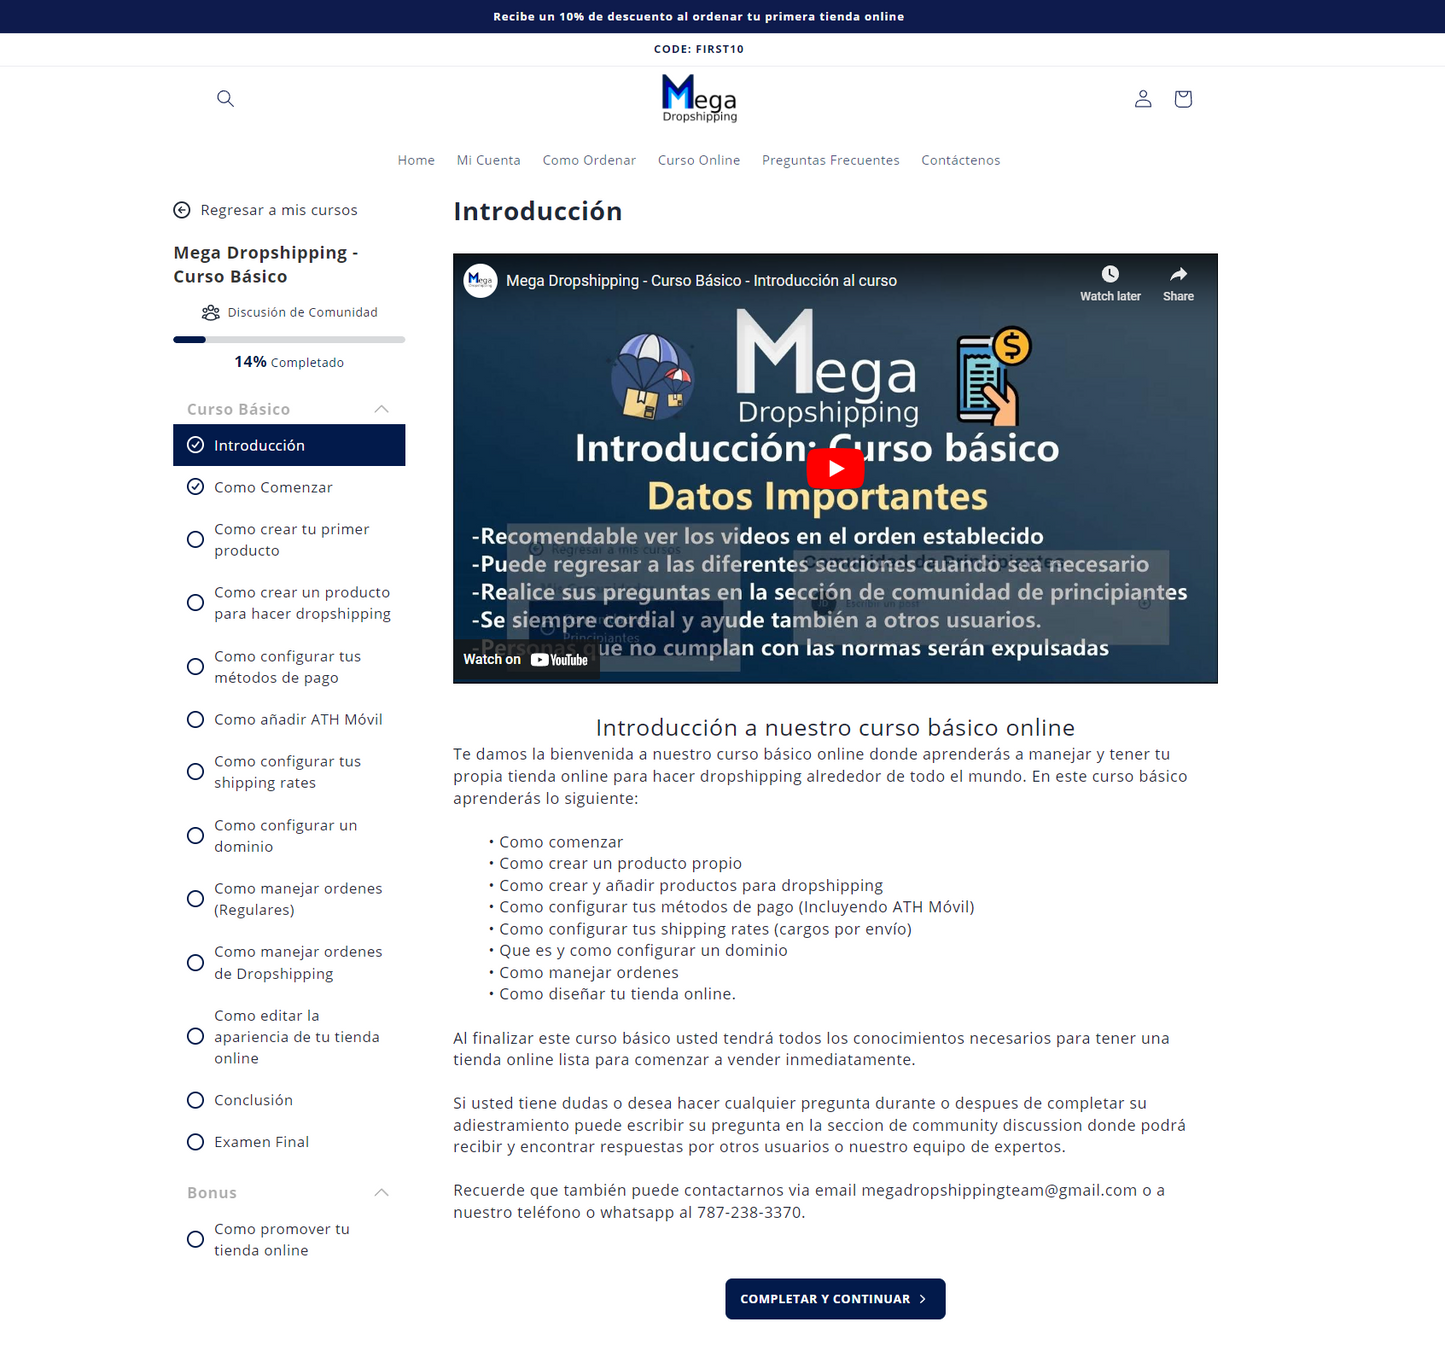Click the back arrow circle icon
1445x1357 pixels.
[x=182, y=210]
